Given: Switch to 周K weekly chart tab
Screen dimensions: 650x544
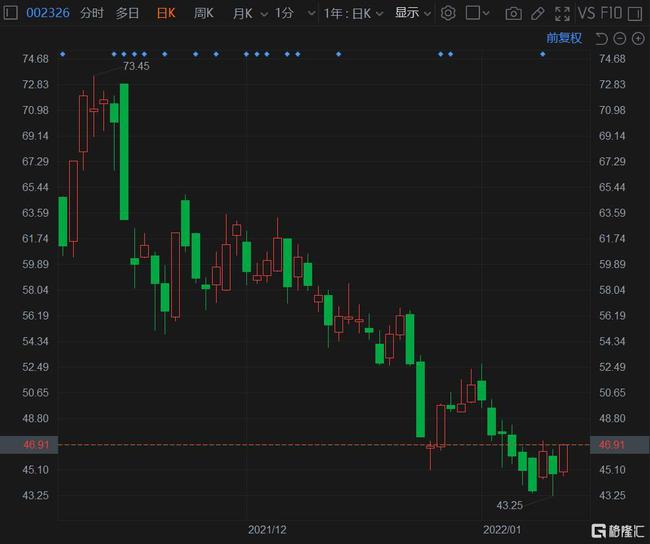Looking at the screenshot, I should [203, 13].
